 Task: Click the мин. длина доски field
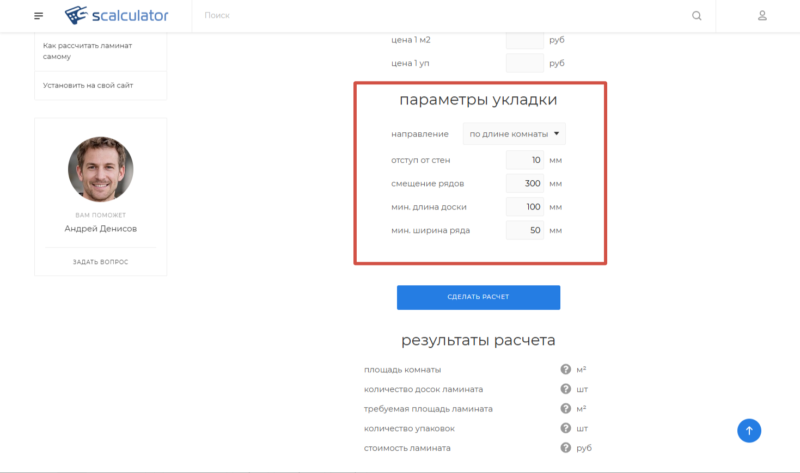(524, 207)
